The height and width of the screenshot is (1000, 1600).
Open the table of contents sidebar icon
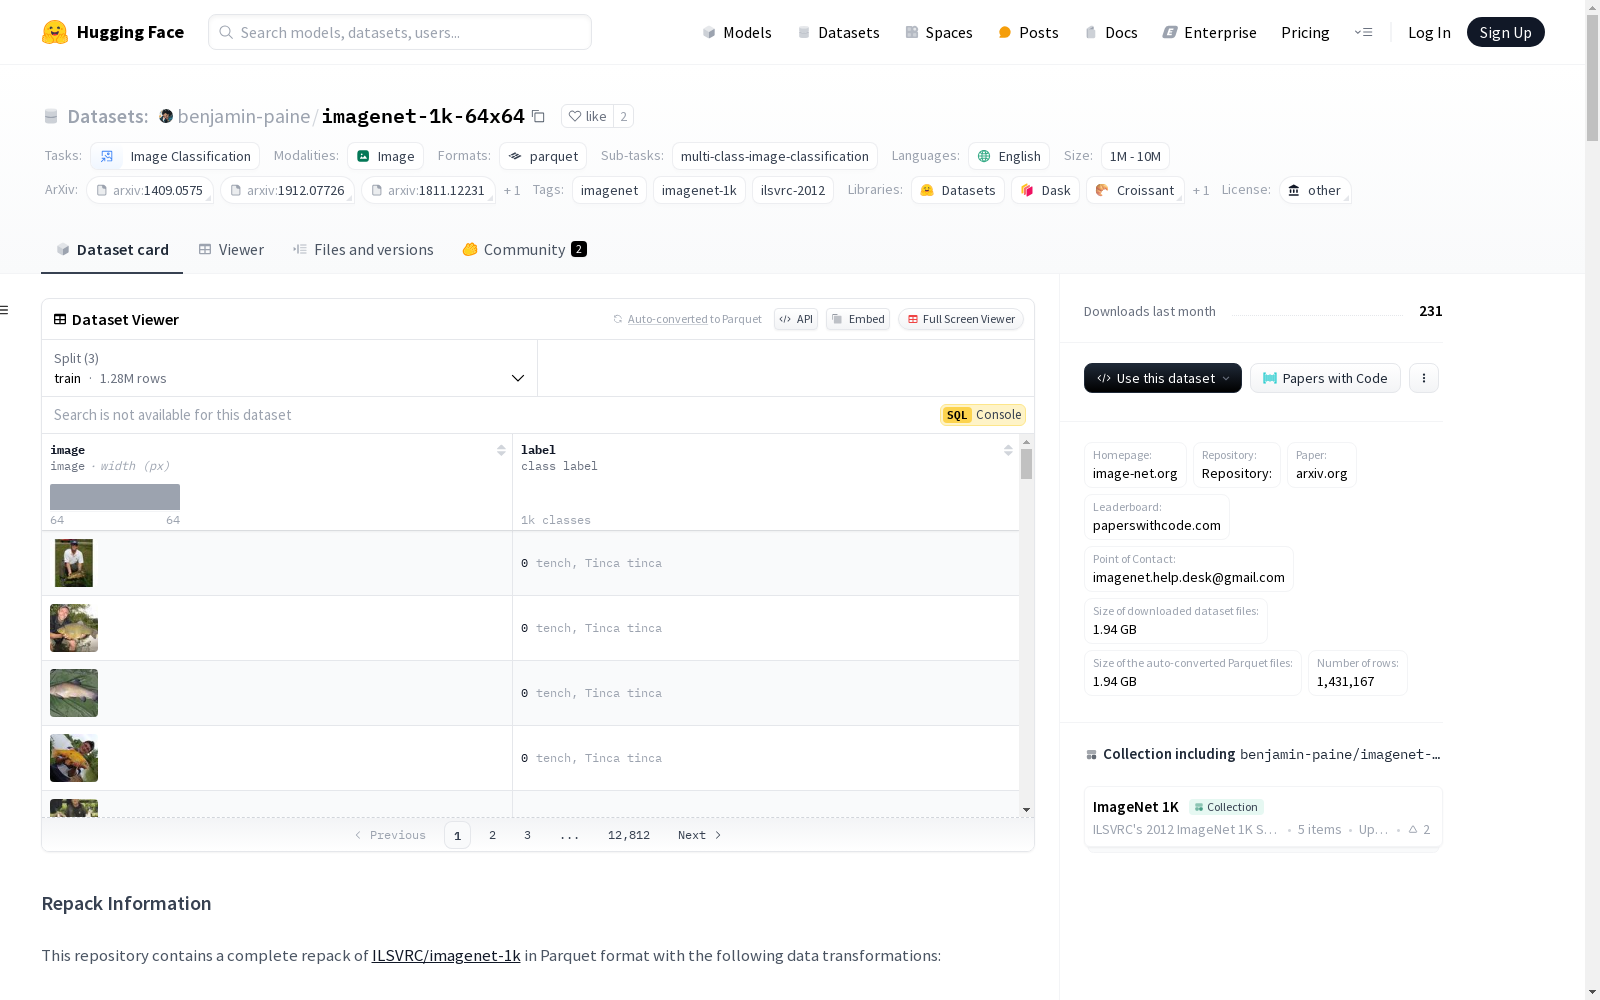click(x=5, y=310)
